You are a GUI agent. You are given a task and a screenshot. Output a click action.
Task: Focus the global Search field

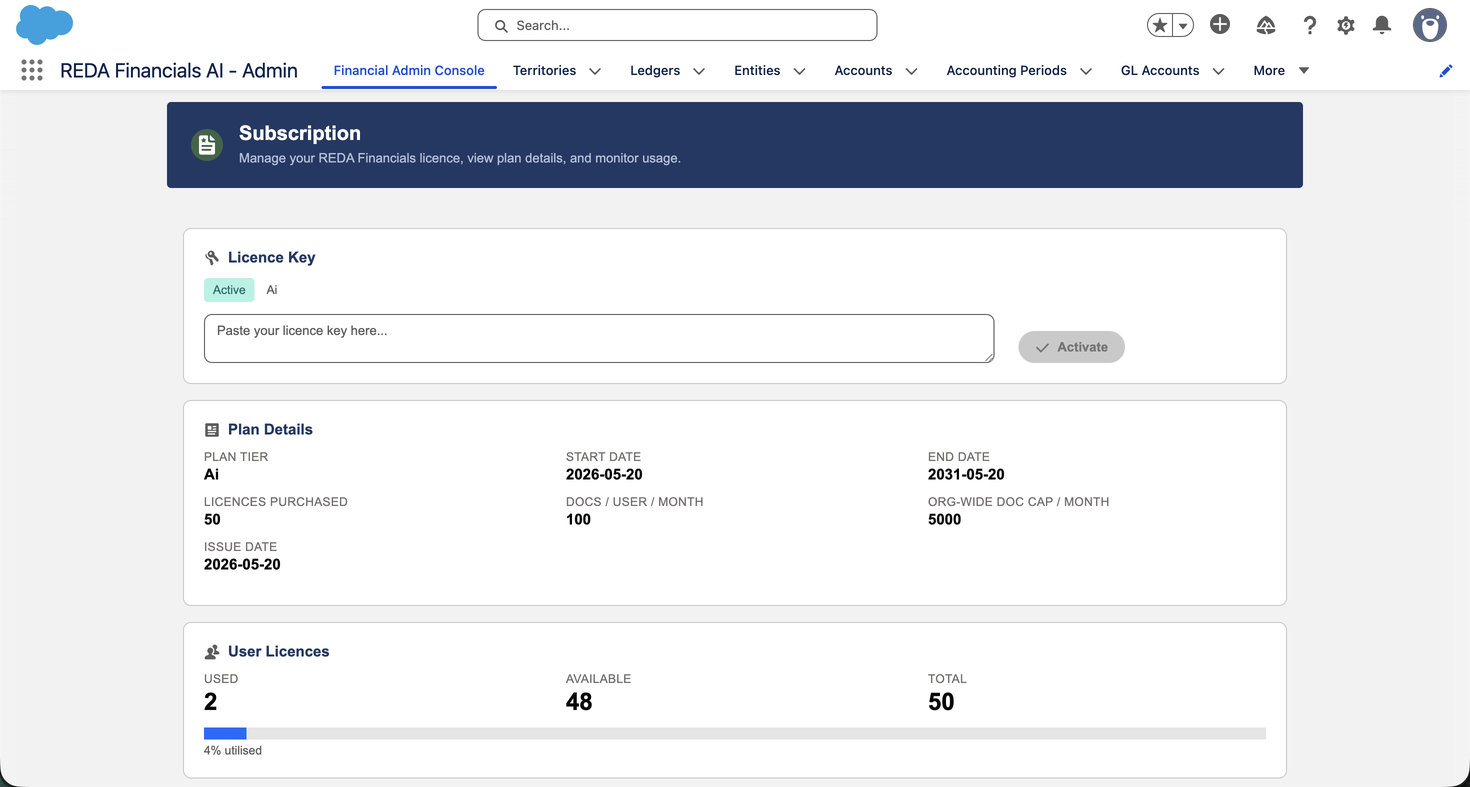point(677,25)
